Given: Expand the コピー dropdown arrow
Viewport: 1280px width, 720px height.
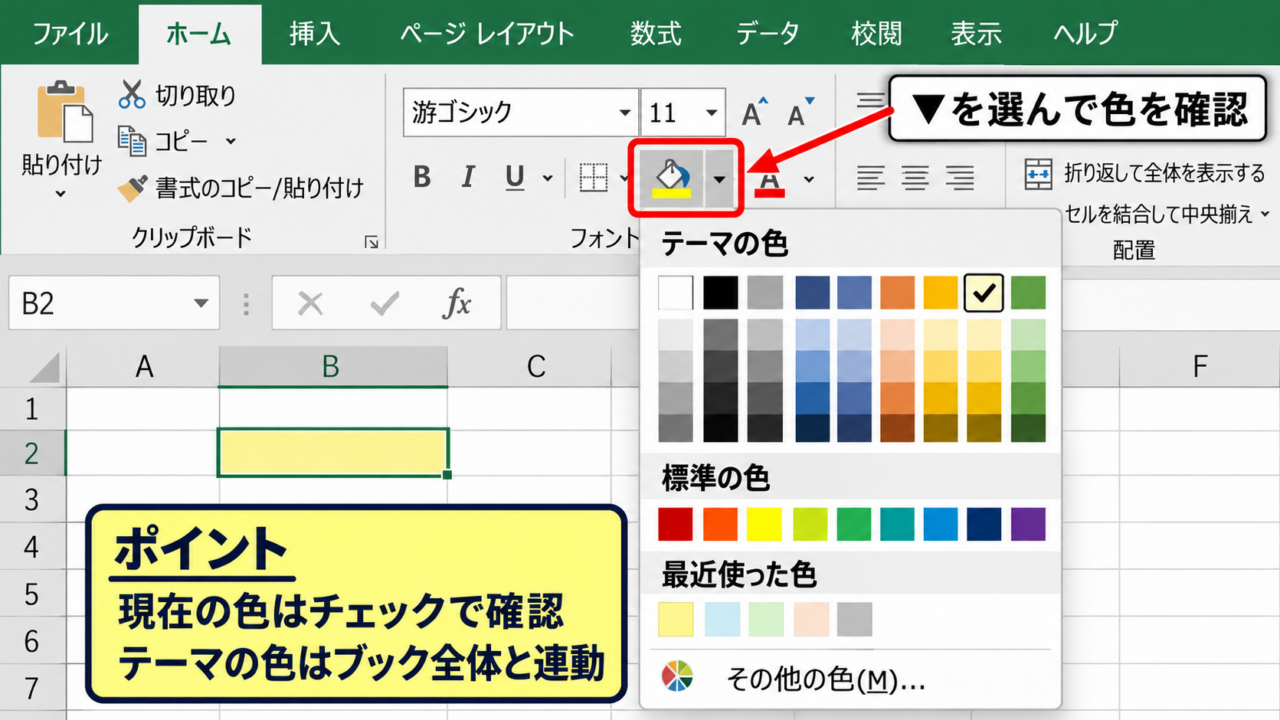Looking at the screenshot, I should click(x=231, y=141).
